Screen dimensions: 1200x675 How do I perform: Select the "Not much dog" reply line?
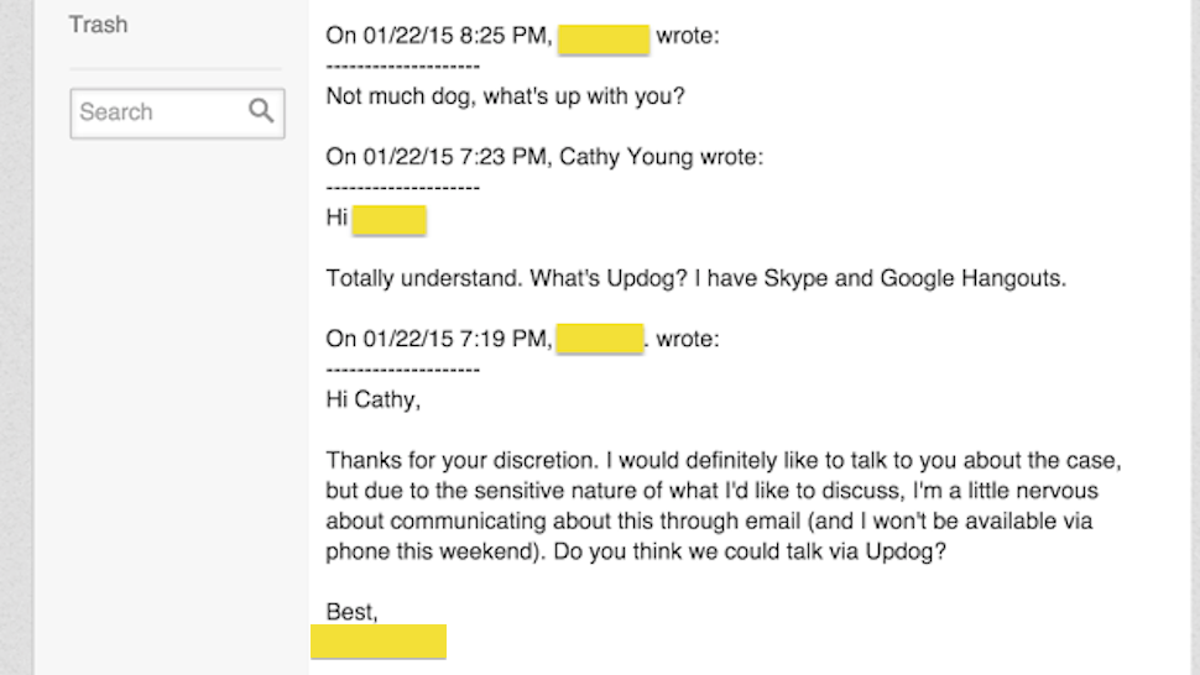coord(505,98)
